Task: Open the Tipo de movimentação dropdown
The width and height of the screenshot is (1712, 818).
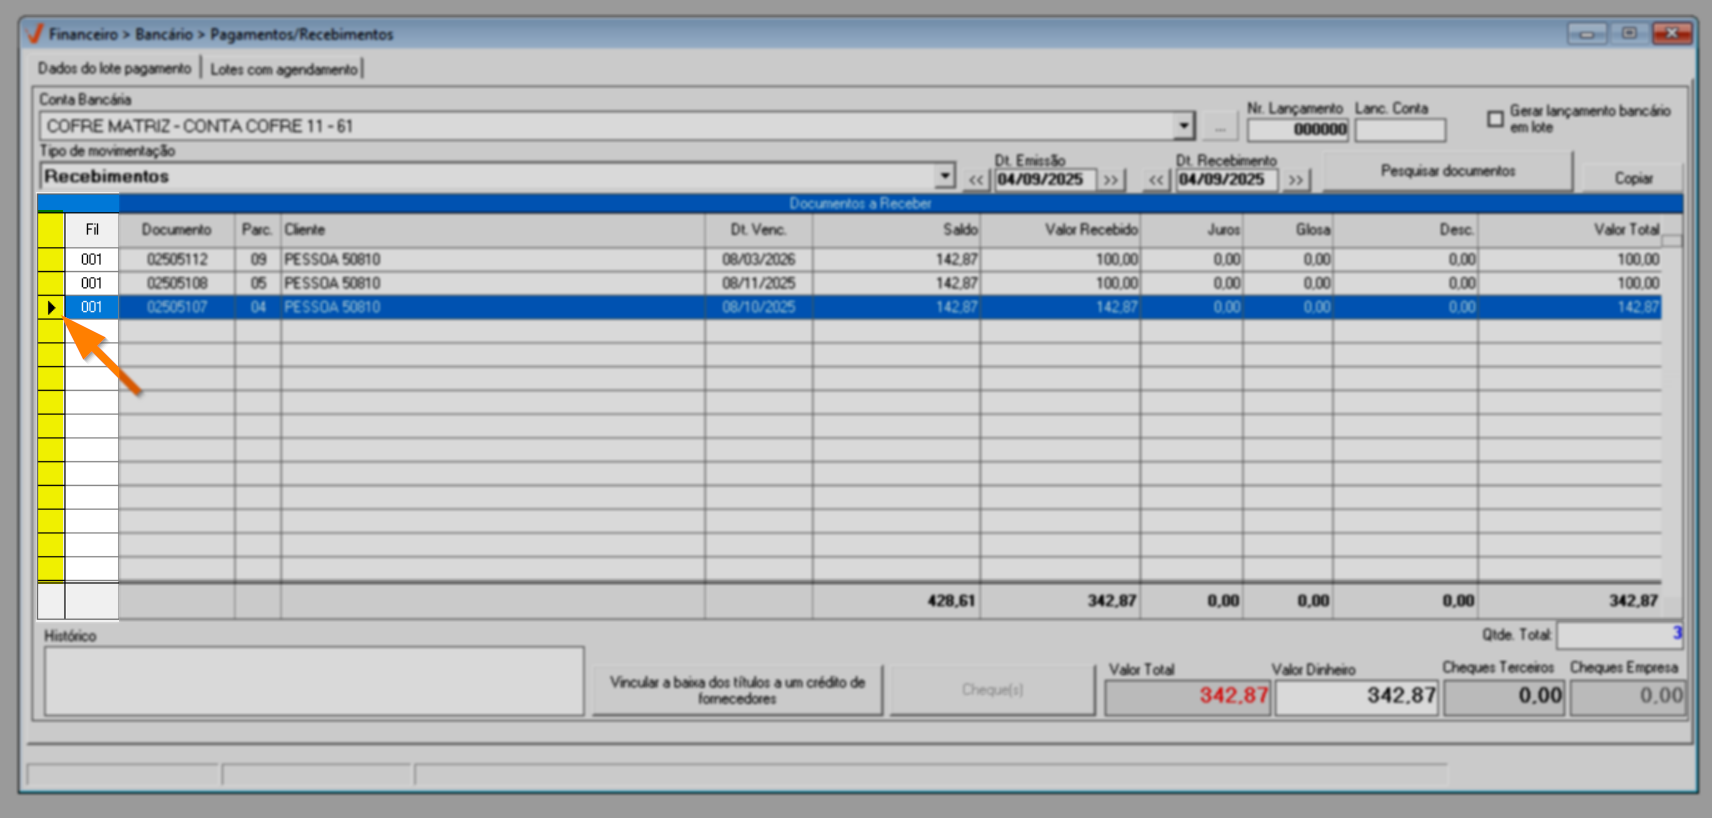Action: [x=945, y=176]
